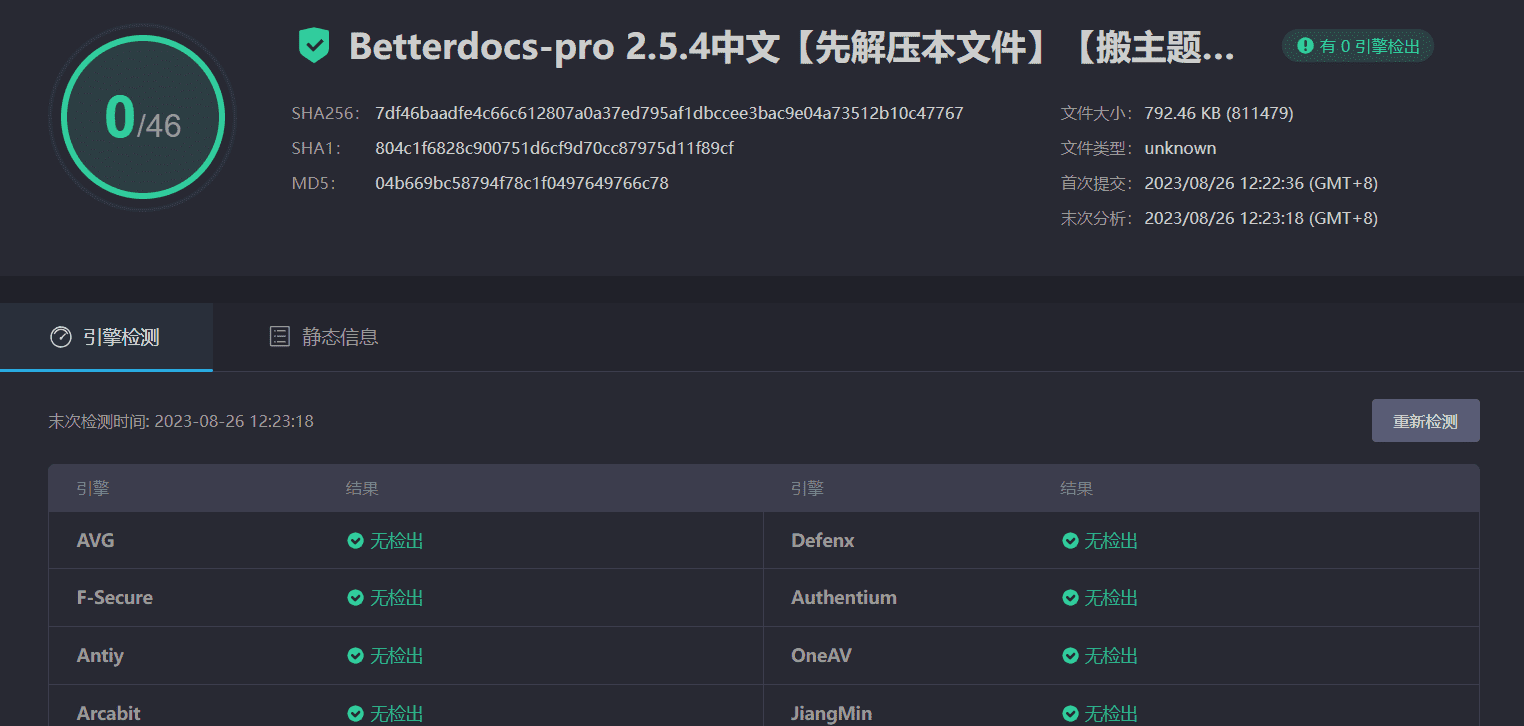
Task: Click 无检出 result text in Antiy row
Action: point(397,656)
